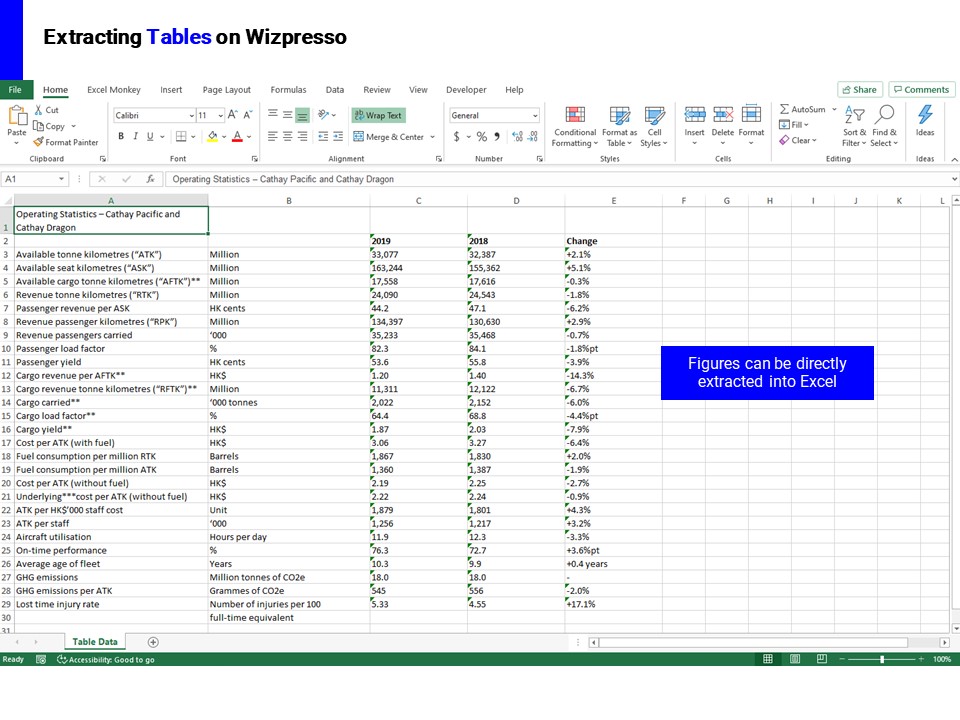Open Conditional Formatting menu
This screenshot has width=960, height=720.
[574, 127]
